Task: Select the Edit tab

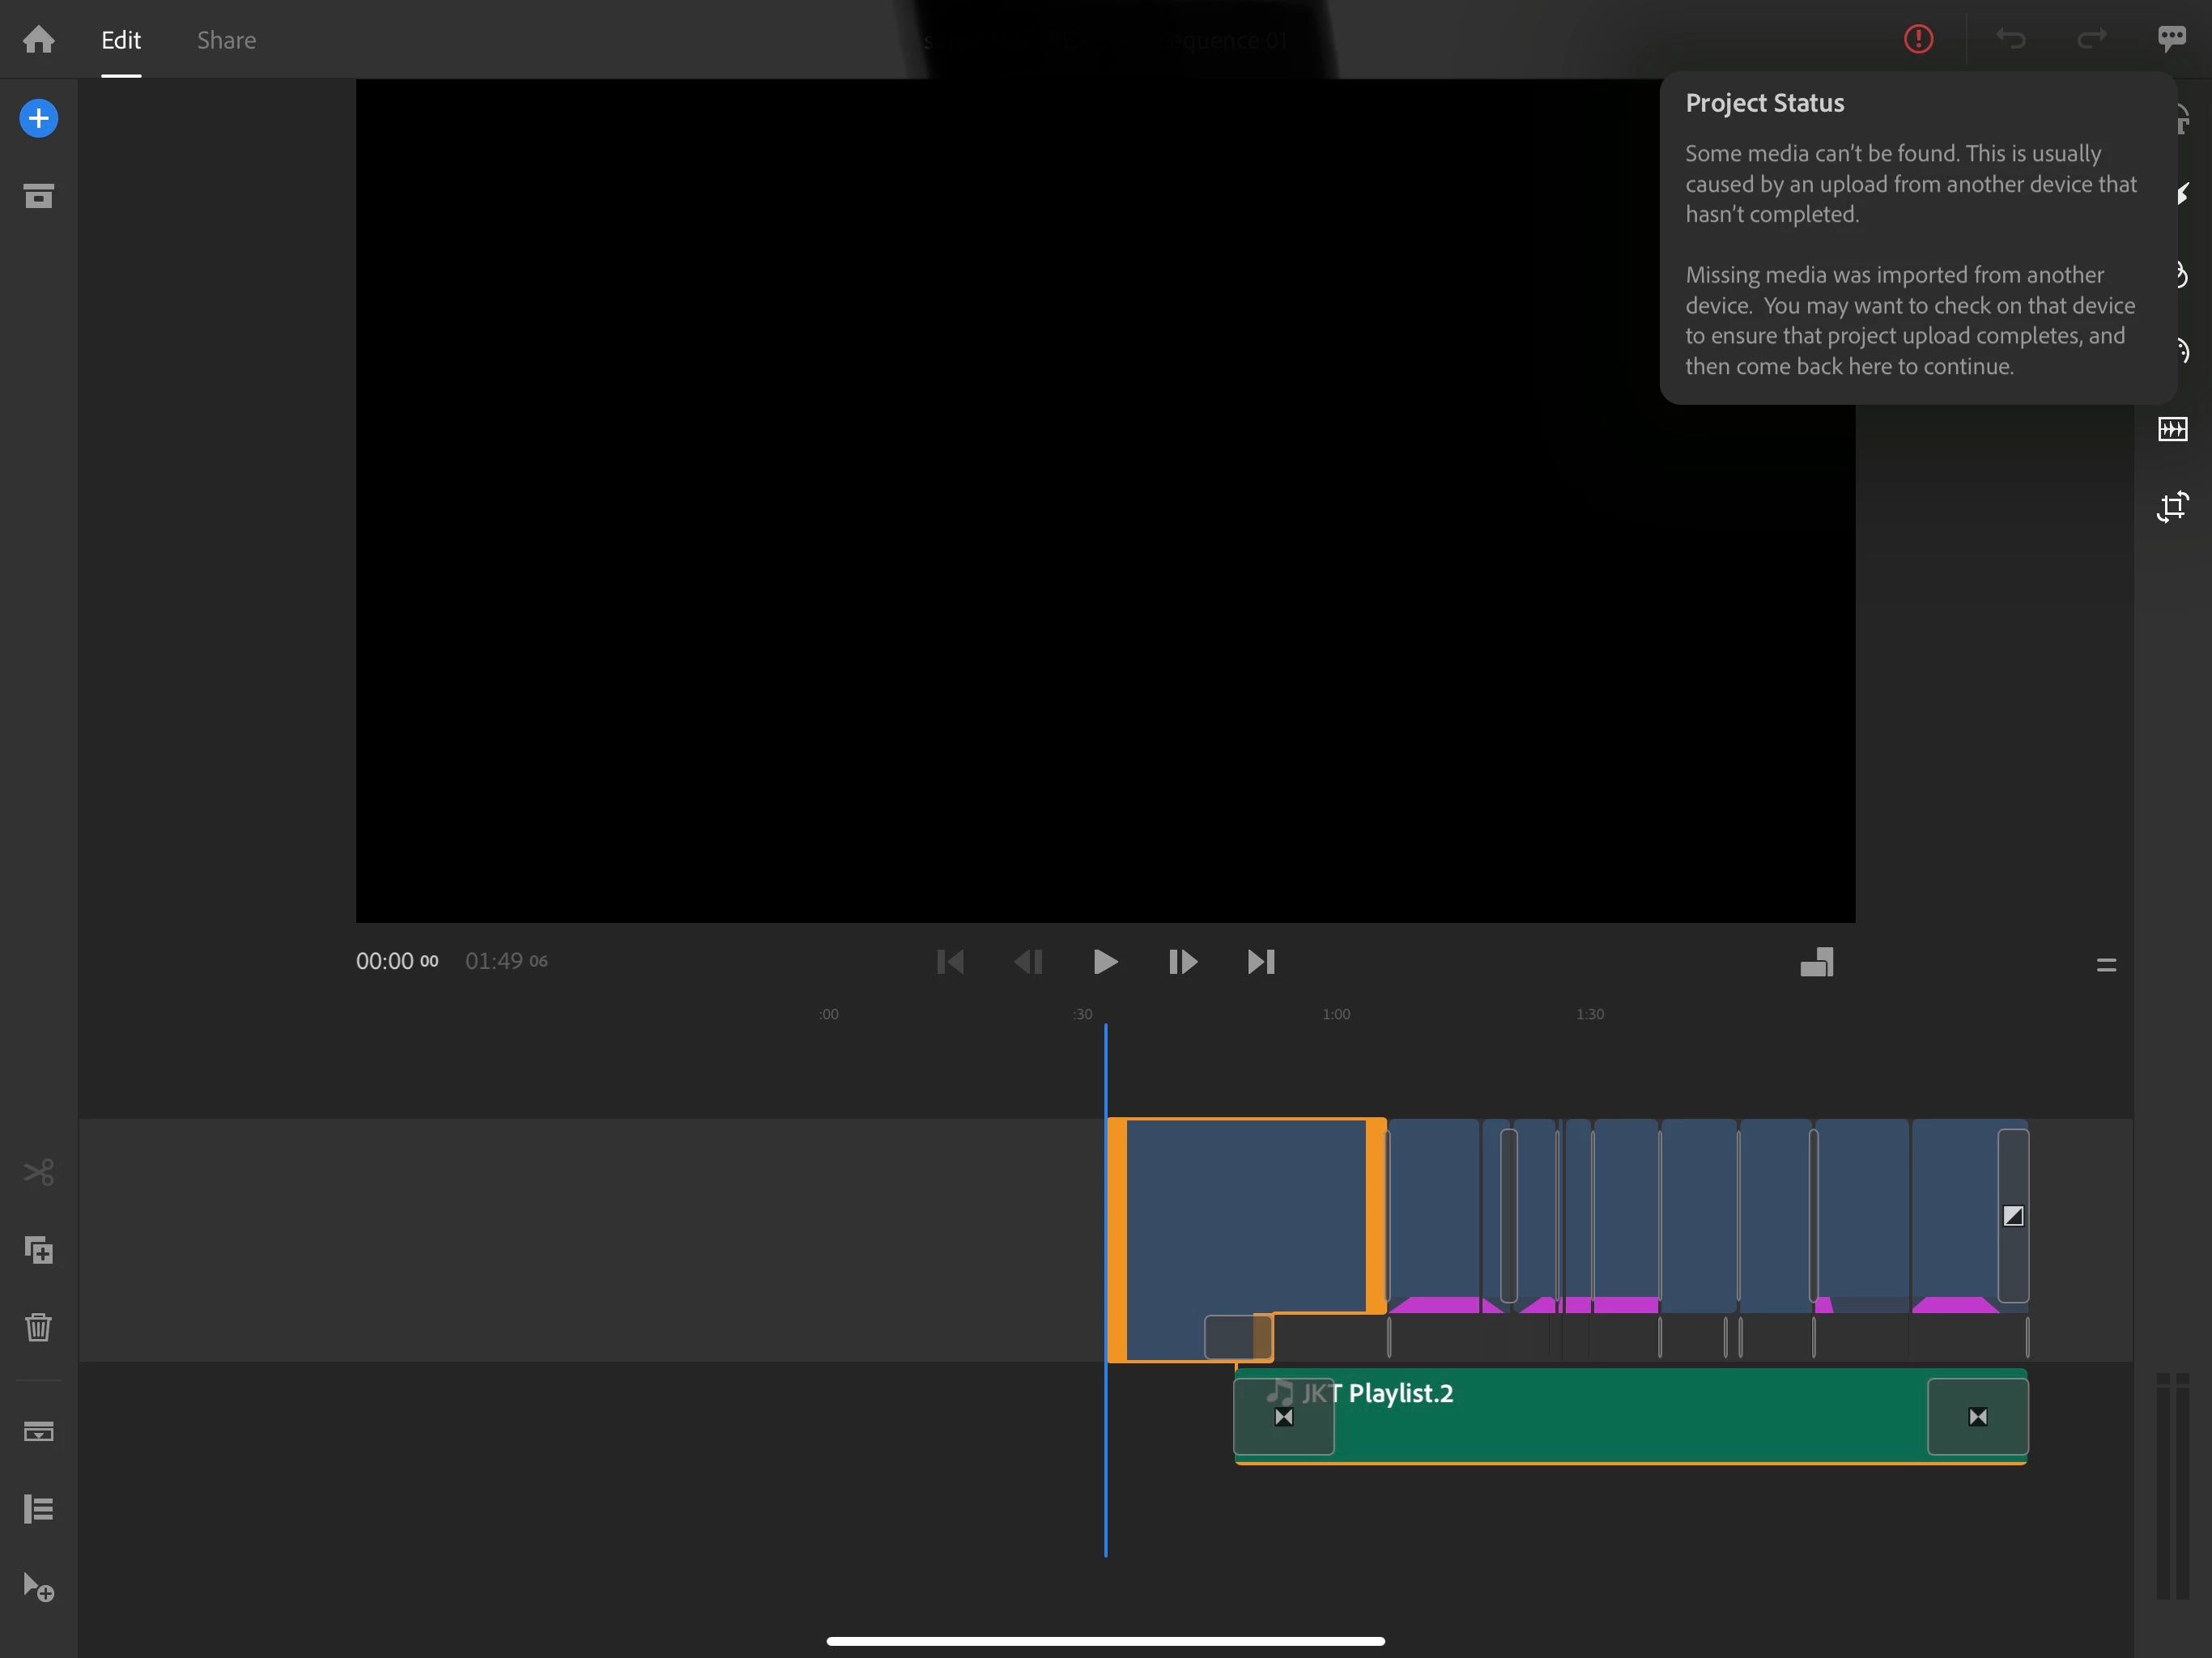Action: click(120, 40)
